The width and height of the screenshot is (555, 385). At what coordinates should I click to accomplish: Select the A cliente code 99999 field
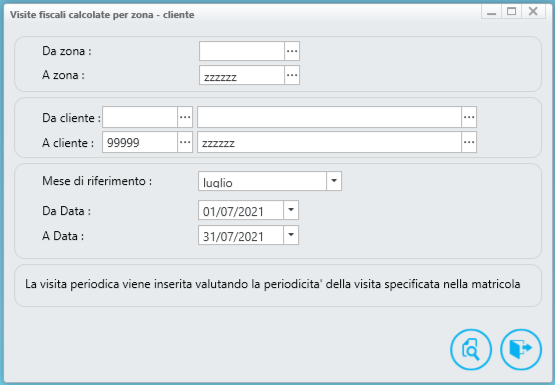140,142
